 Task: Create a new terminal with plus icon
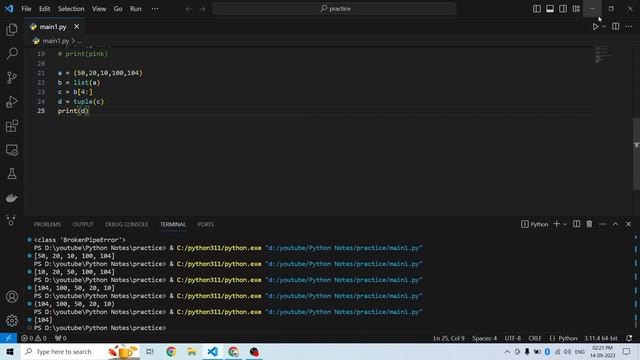coord(556,224)
